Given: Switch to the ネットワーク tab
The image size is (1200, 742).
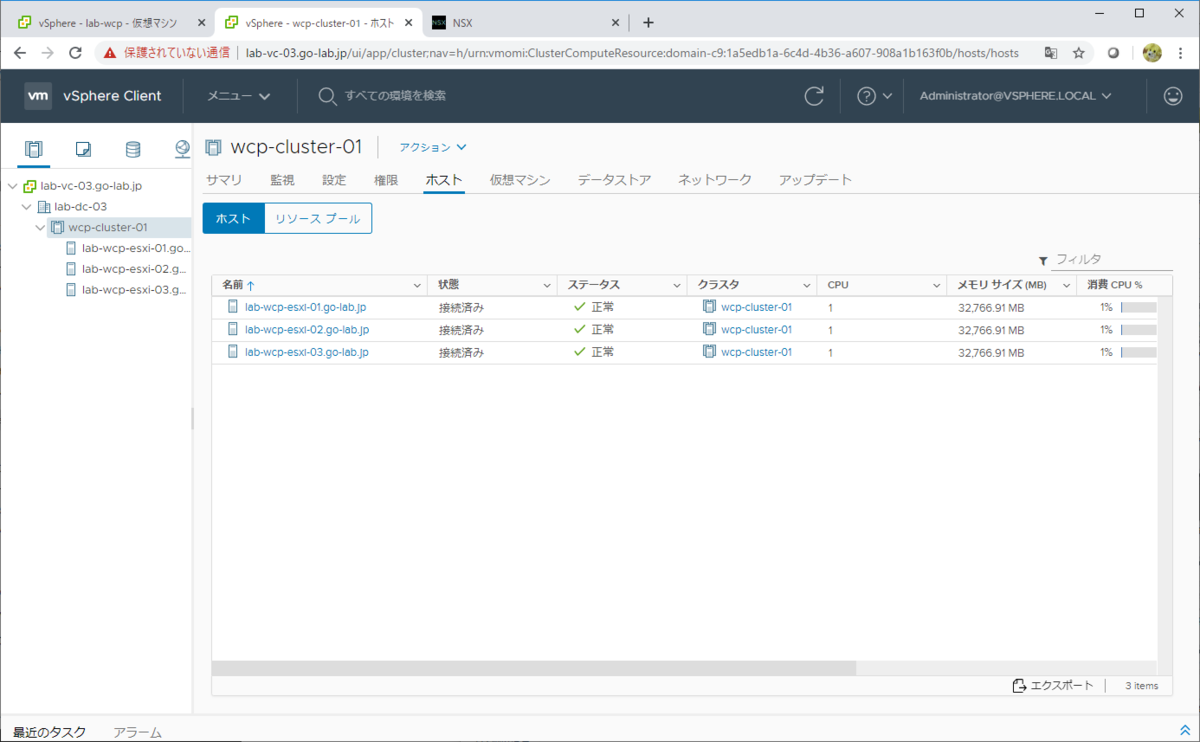Looking at the screenshot, I should pyautogui.click(x=715, y=180).
